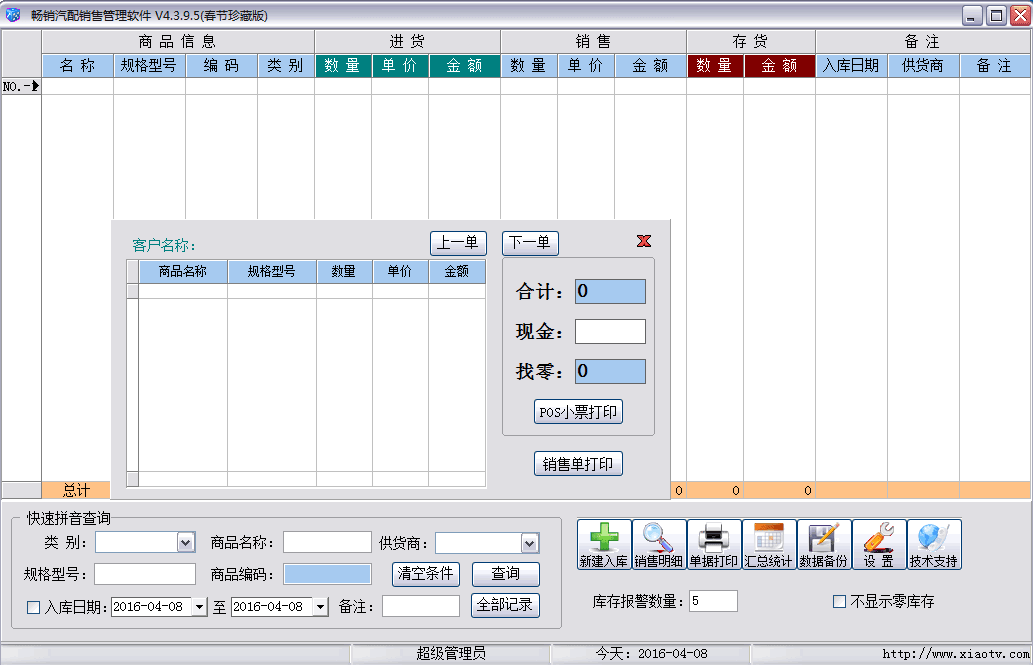Open 销售明细 with the magnifier icon
Viewport: 1033px width, 665px height.
pyautogui.click(x=659, y=543)
